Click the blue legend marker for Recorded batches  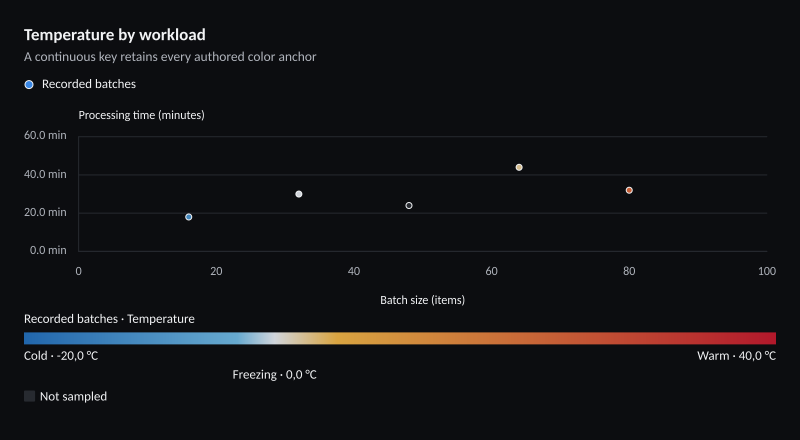pos(29,85)
